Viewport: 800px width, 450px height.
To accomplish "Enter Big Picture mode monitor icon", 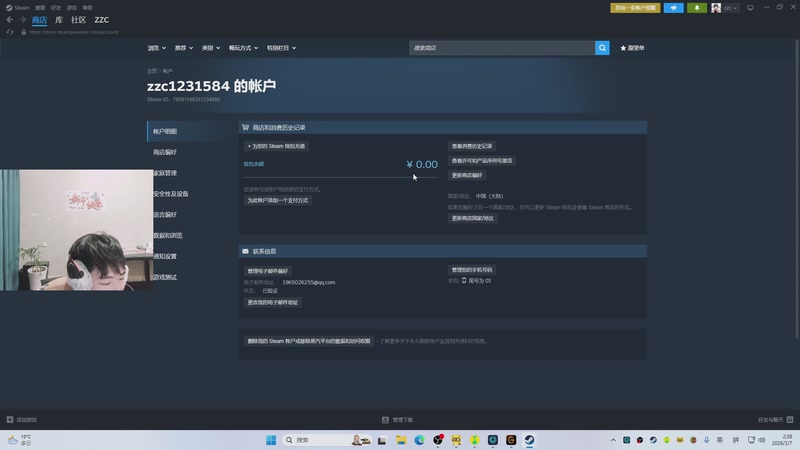I will (750, 8).
